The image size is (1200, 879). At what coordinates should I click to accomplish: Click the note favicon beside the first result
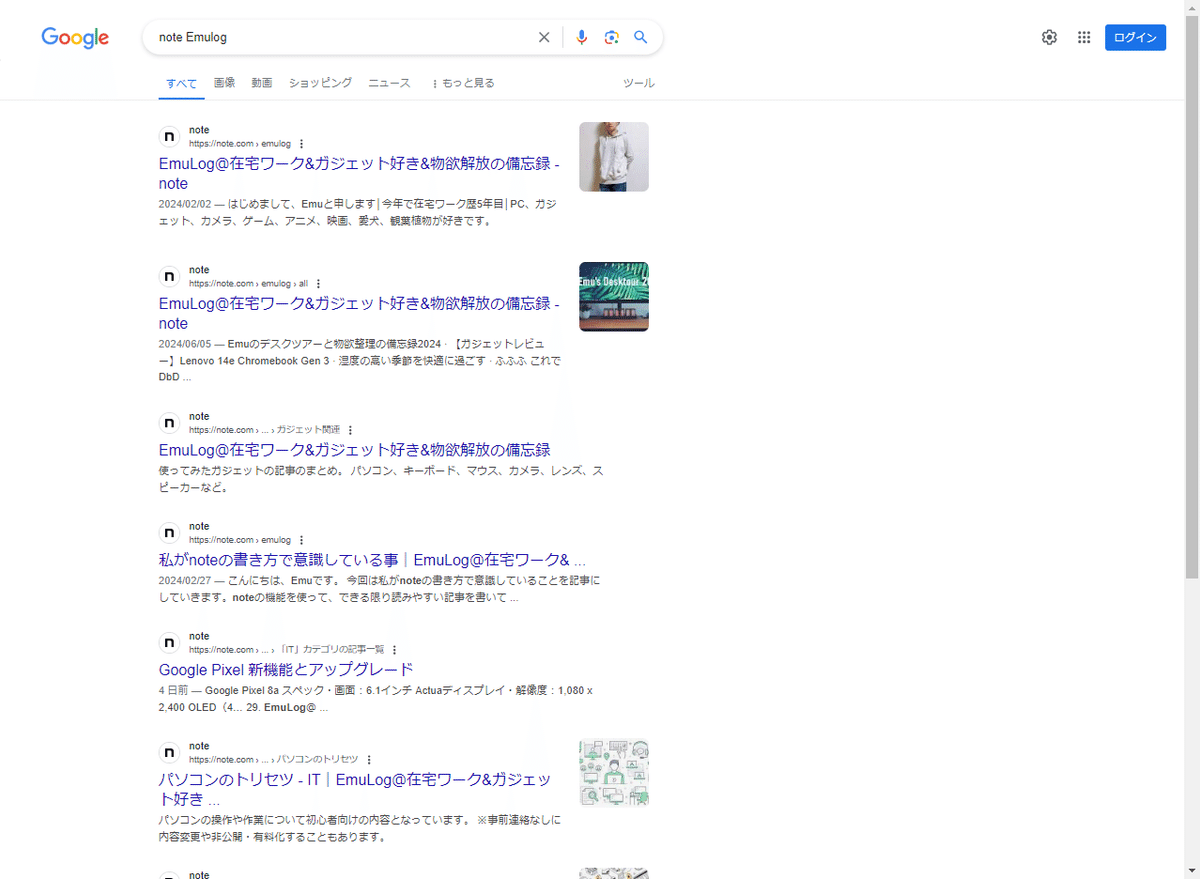[169, 136]
